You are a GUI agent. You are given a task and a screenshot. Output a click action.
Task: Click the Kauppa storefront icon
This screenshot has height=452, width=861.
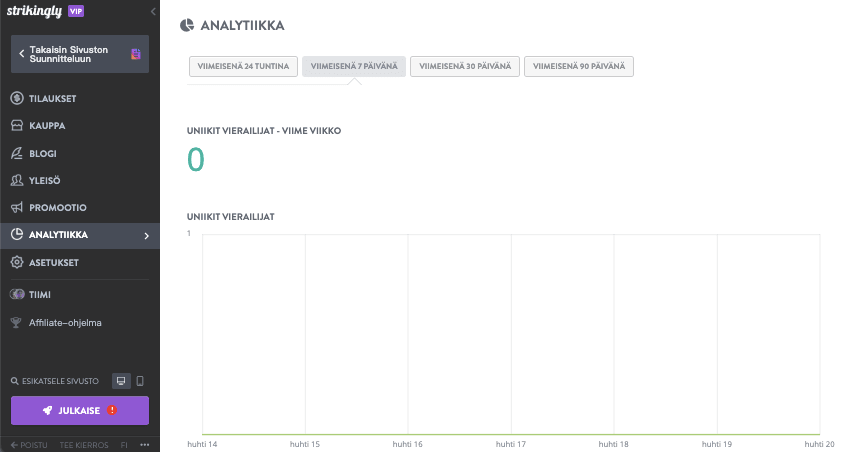(17, 125)
